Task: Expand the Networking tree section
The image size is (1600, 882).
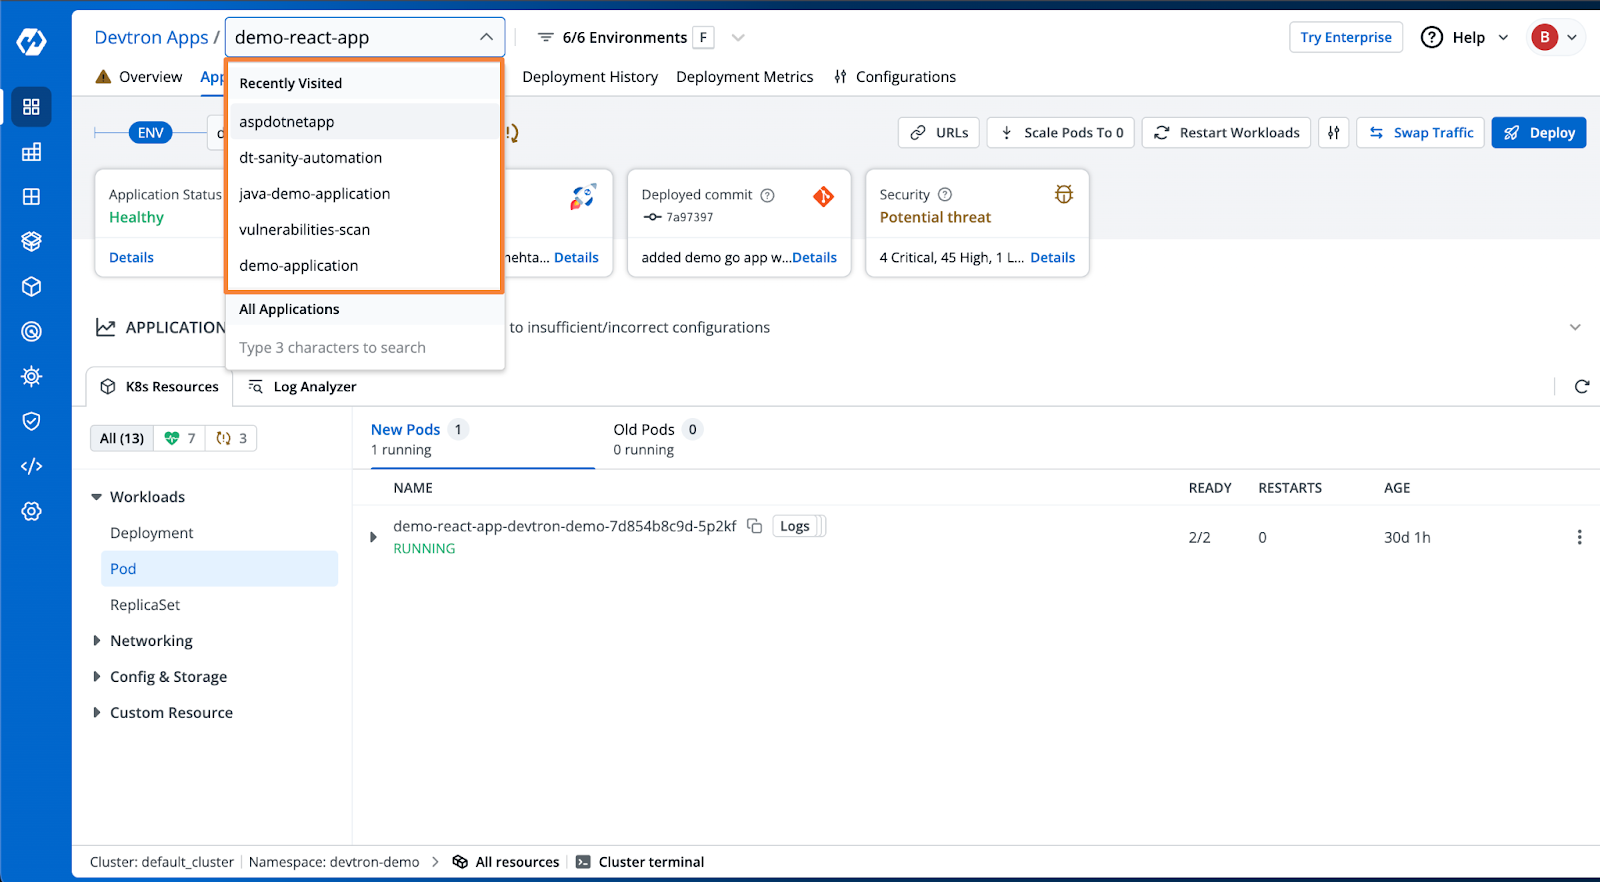Action: coord(97,641)
